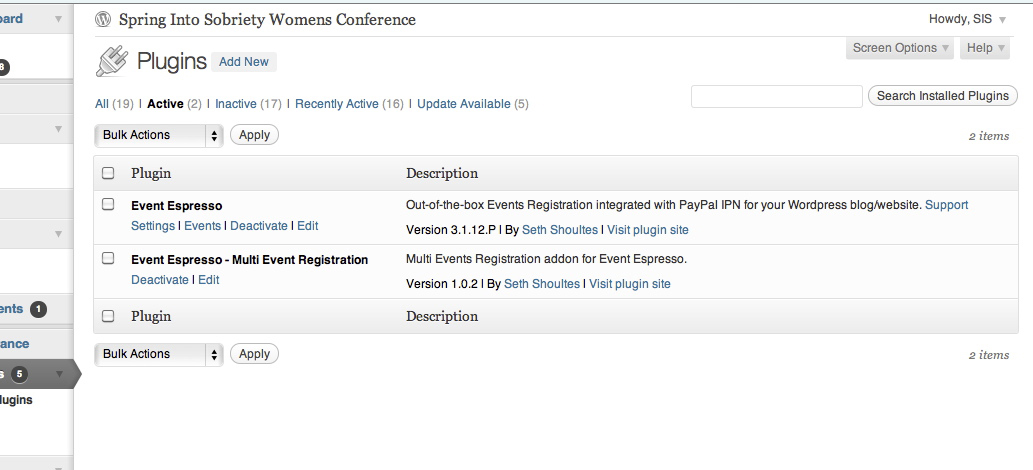Edit the Event Espresso plugin
1033x470 pixels.
(308, 225)
